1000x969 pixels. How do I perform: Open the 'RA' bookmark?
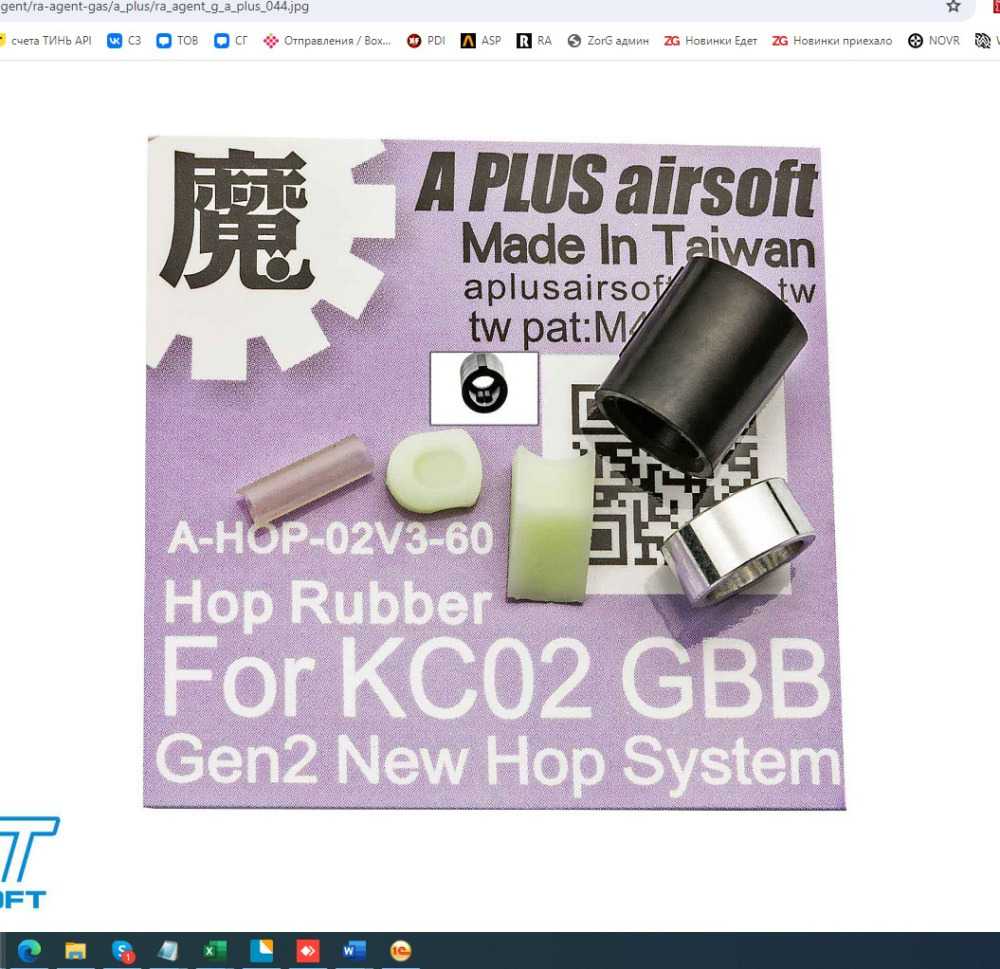534,41
